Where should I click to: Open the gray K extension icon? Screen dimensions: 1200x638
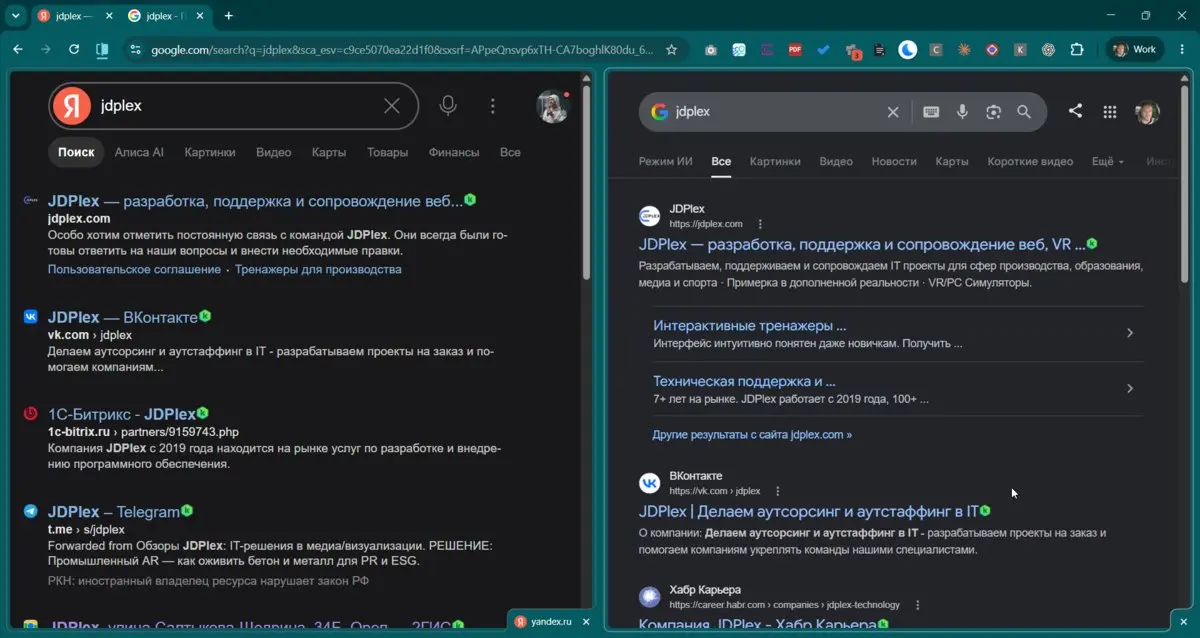pyautogui.click(x=1020, y=49)
